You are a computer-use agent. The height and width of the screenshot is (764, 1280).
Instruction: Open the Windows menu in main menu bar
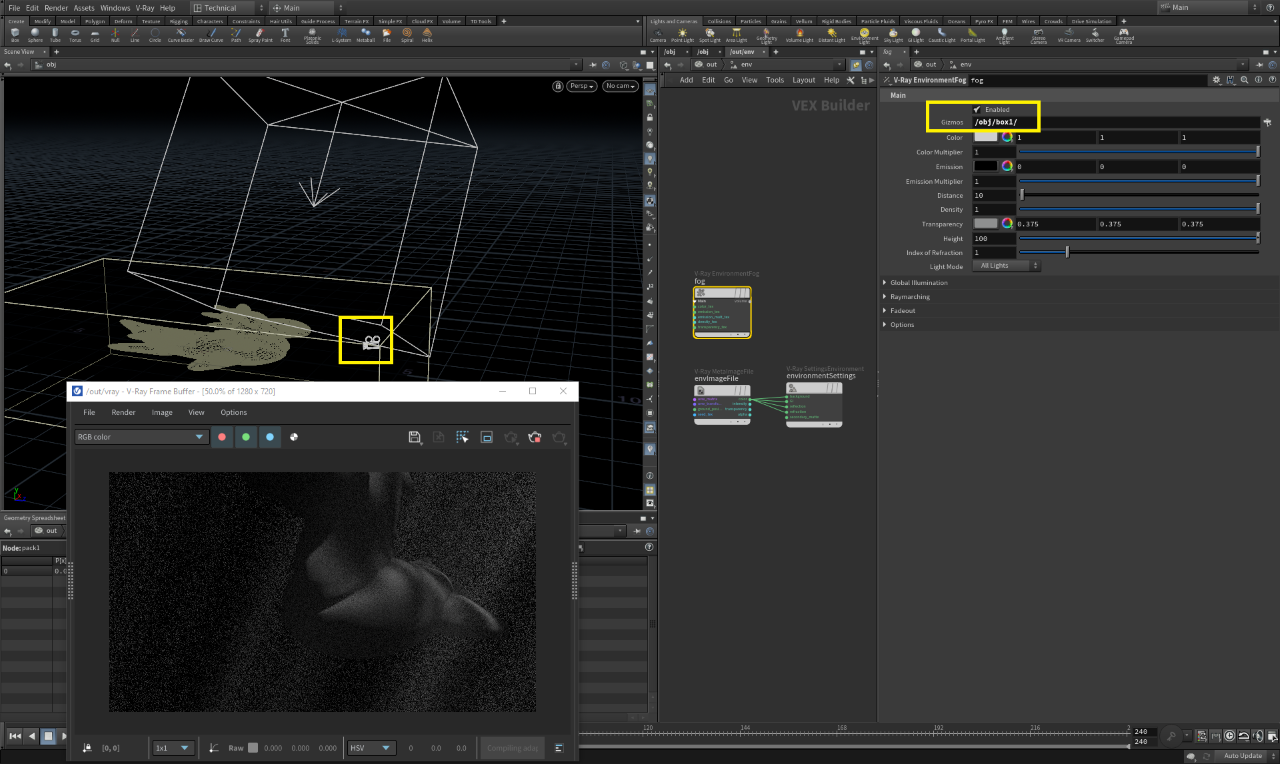point(115,7)
